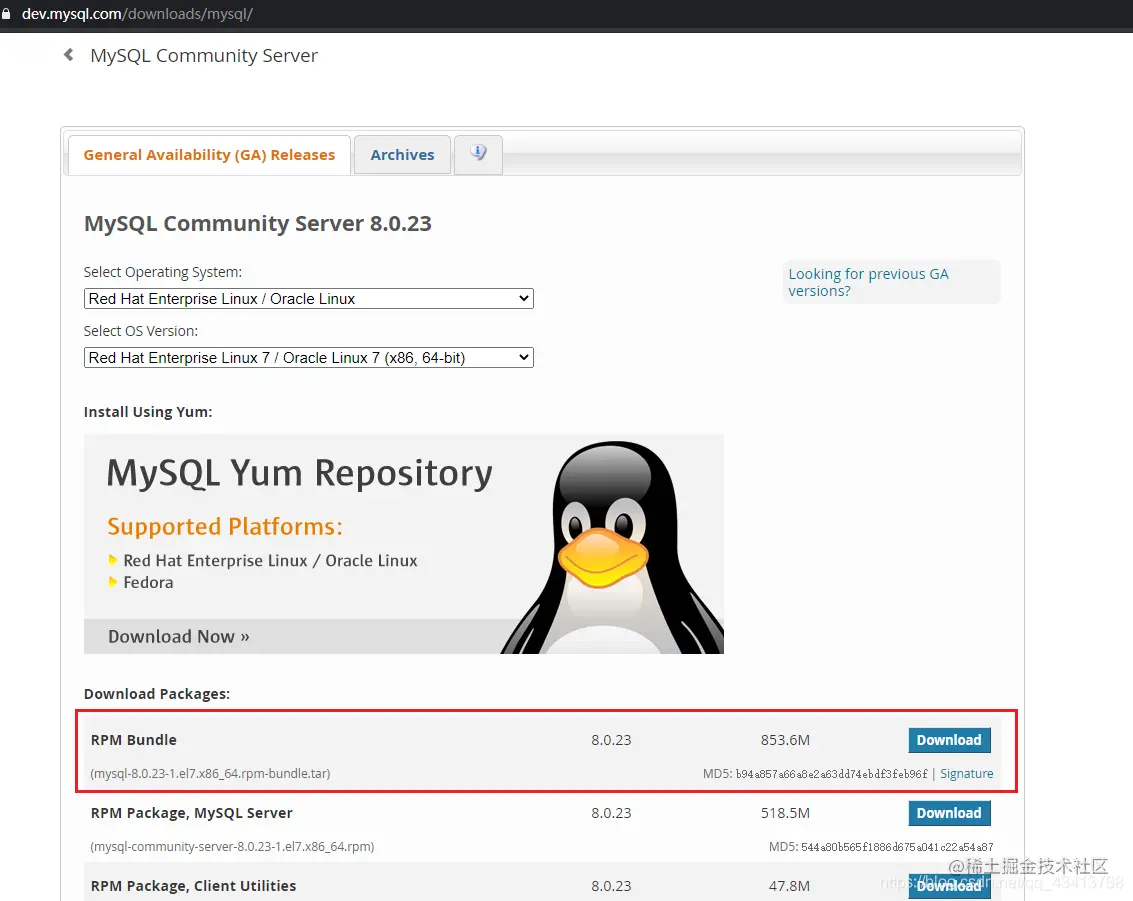The image size is (1133, 901).
Task: Open the Signature link for RPM Bundle
Action: click(x=966, y=773)
